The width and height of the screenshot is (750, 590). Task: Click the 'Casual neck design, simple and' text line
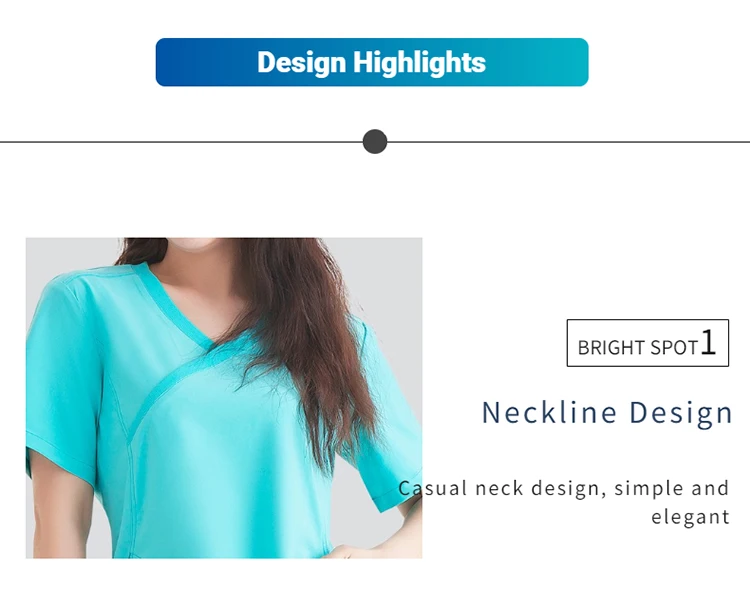pyautogui.click(x=563, y=489)
